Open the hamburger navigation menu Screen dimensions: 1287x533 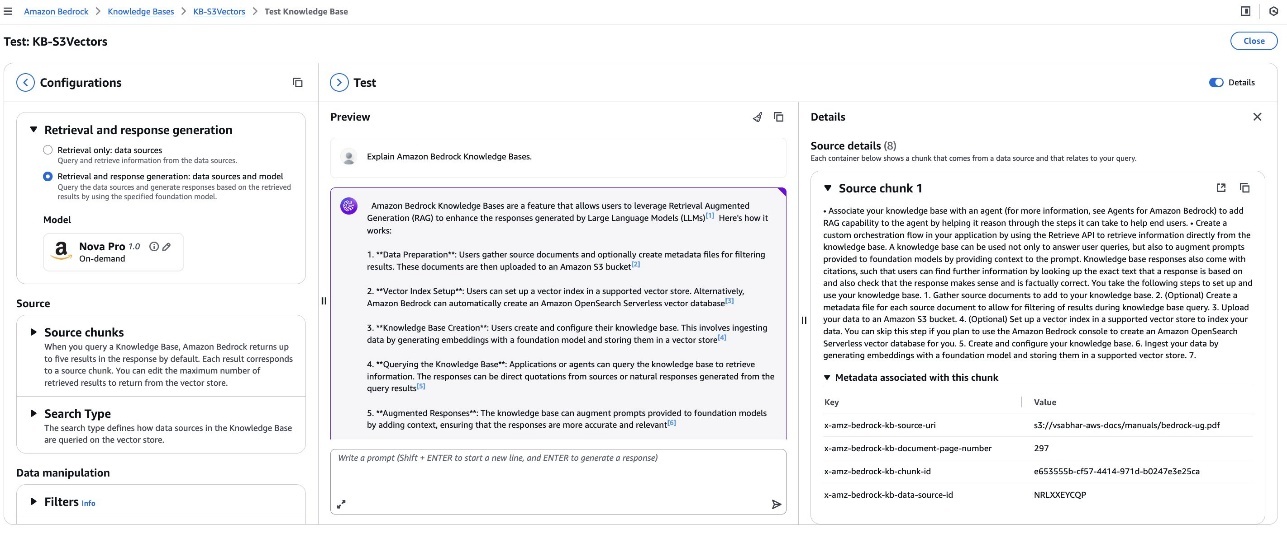[8, 11]
